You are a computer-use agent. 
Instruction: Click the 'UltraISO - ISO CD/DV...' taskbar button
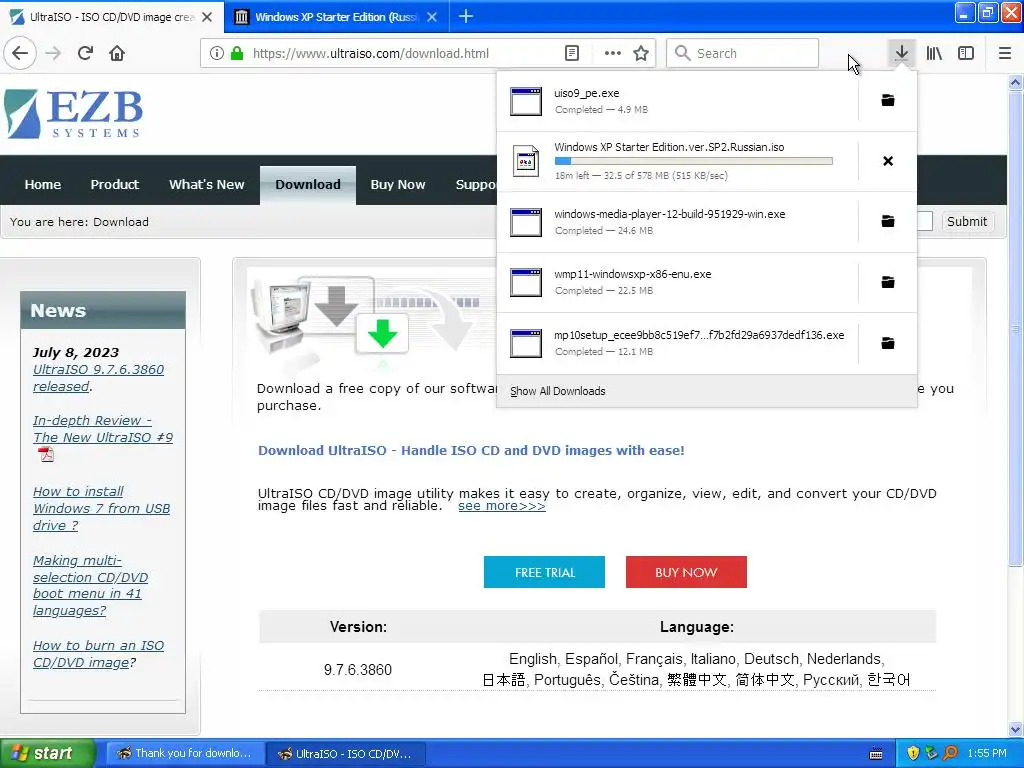point(346,754)
